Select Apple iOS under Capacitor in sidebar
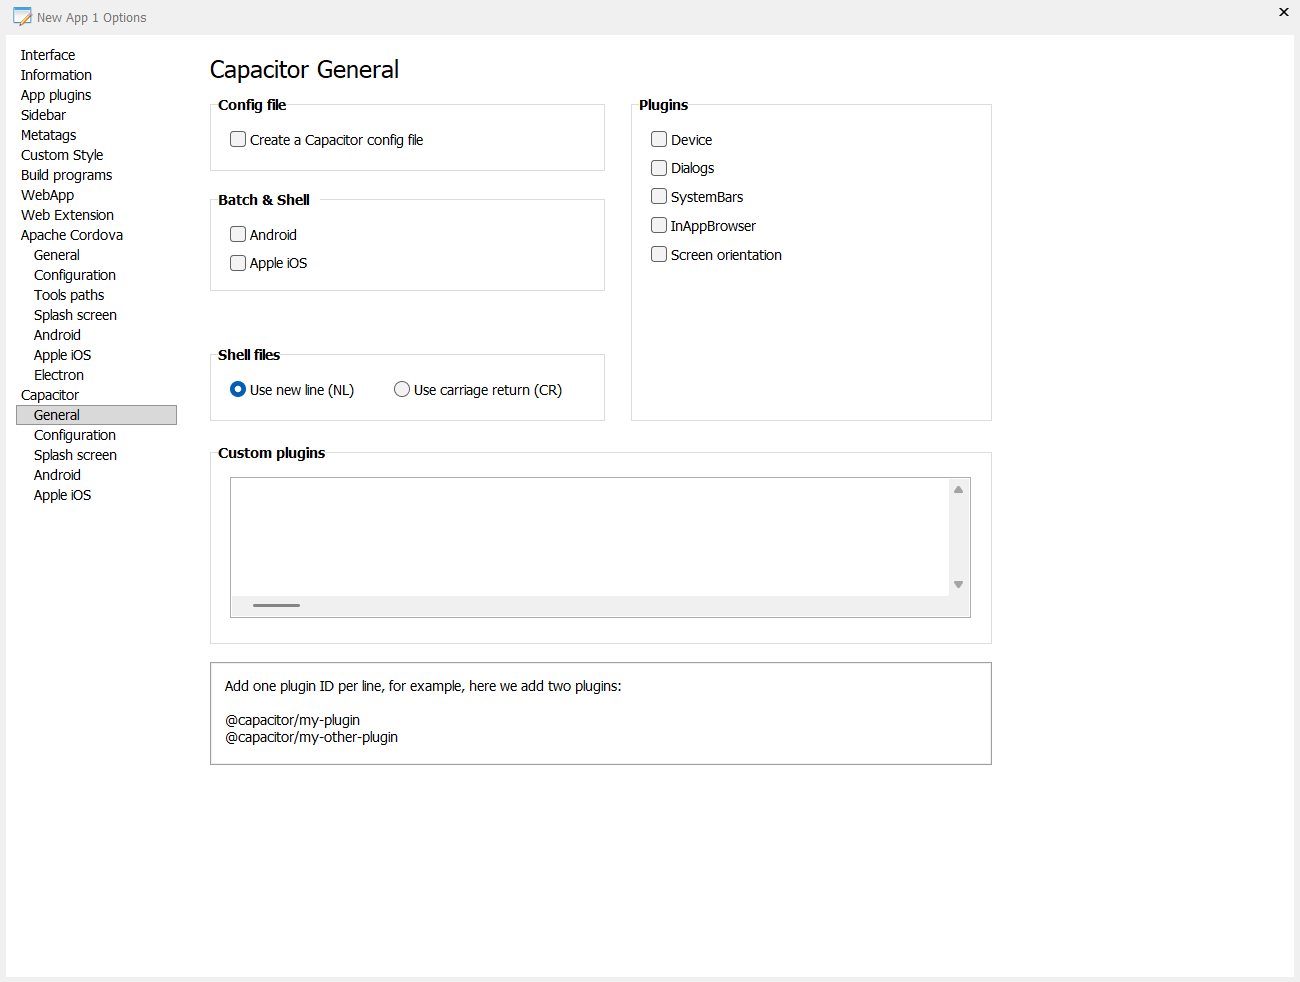 tap(62, 495)
